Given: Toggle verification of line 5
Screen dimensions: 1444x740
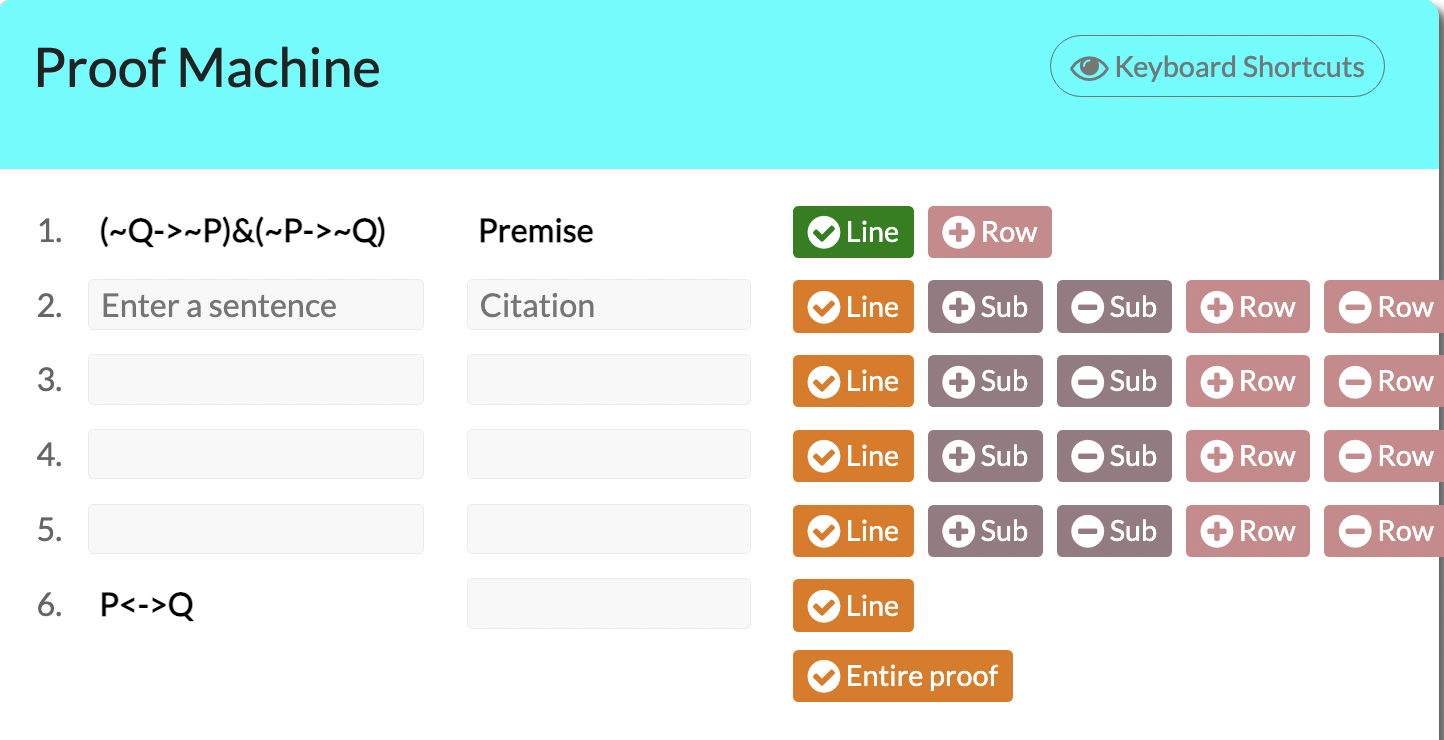Looking at the screenshot, I should pyautogui.click(x=853, y=531).
